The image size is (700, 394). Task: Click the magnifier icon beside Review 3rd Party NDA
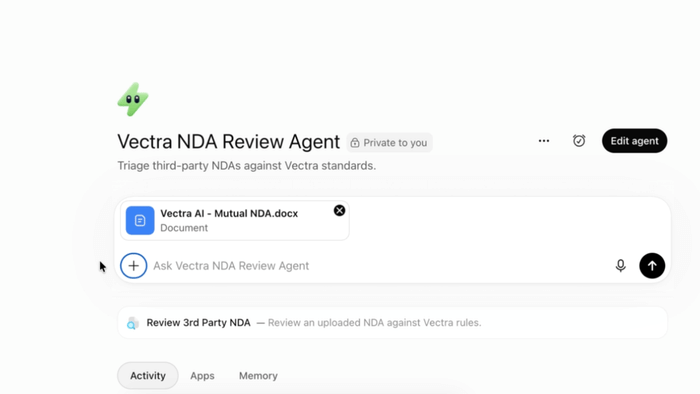point(132,323)
